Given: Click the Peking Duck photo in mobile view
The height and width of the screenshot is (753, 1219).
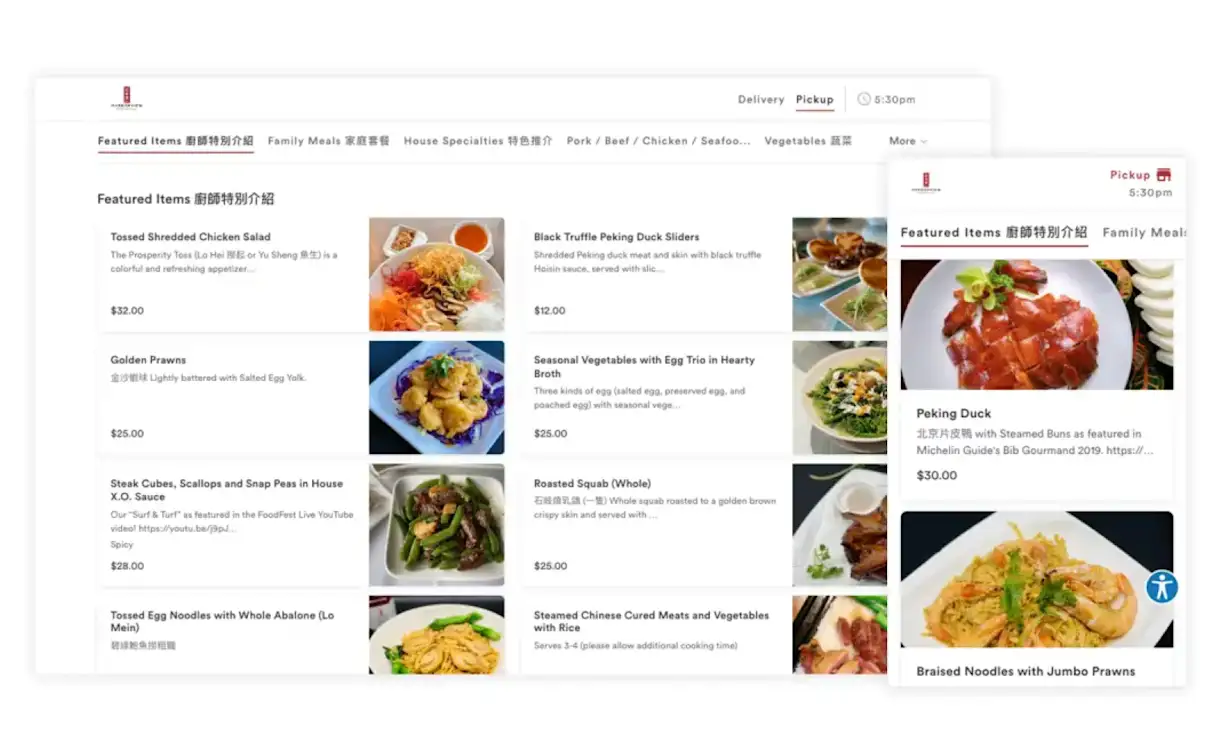Looking at the screenshot, I should click(x=1036, y=324).
